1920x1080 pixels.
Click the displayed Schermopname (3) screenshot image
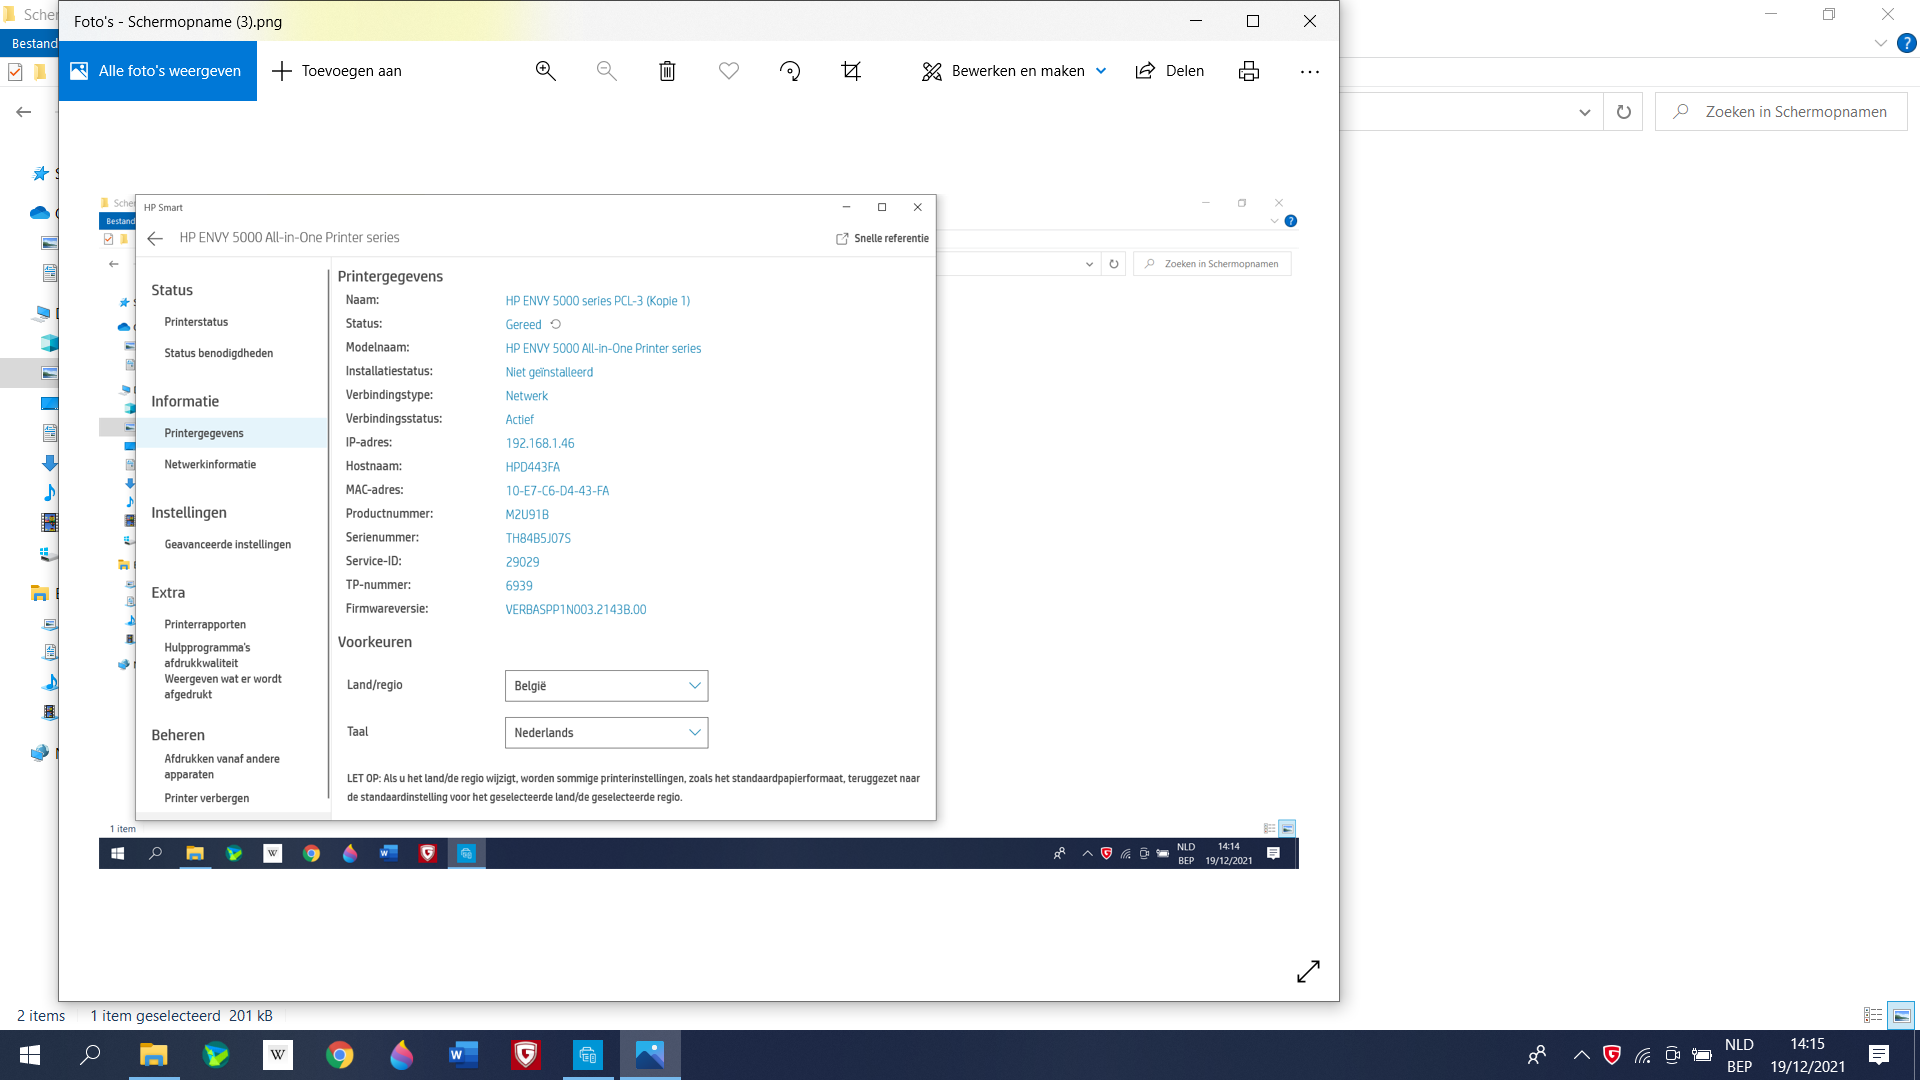click(x=698, y=531)
